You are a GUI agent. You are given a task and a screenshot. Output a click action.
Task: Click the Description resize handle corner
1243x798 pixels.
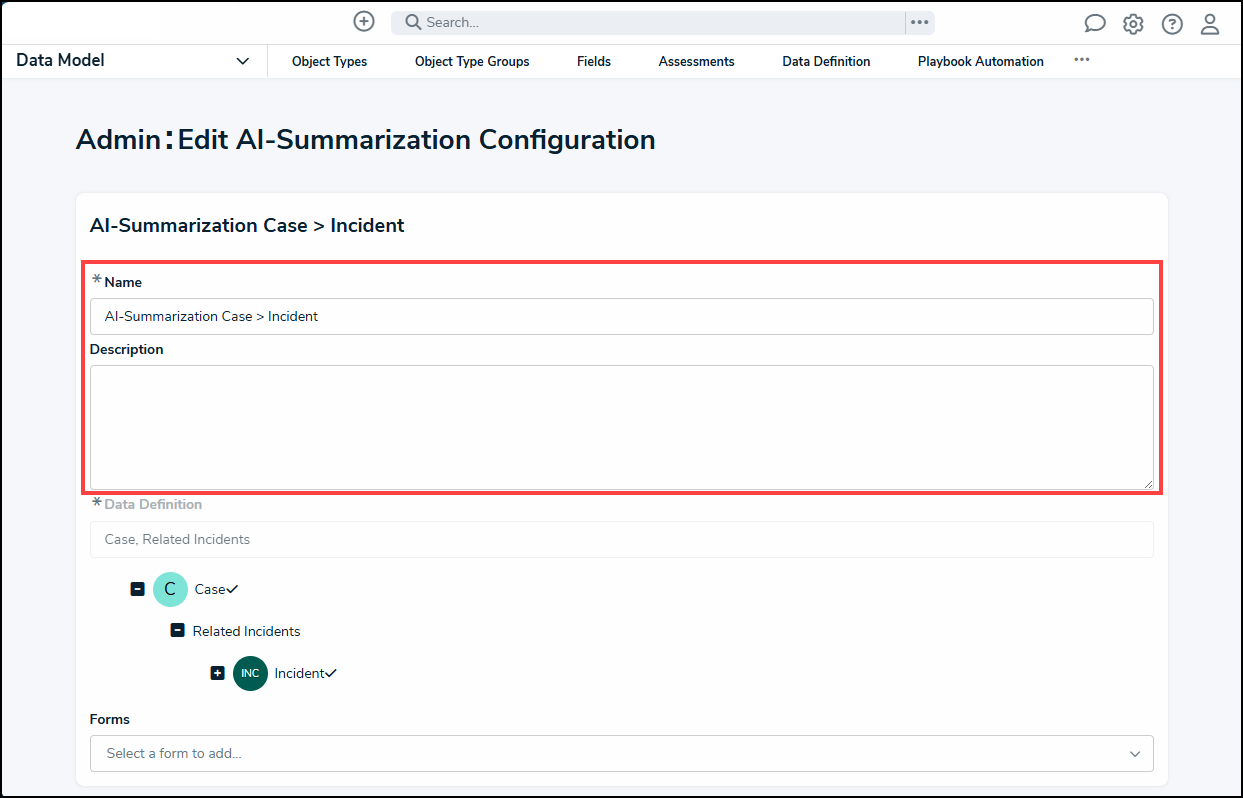click(1147, 483)
